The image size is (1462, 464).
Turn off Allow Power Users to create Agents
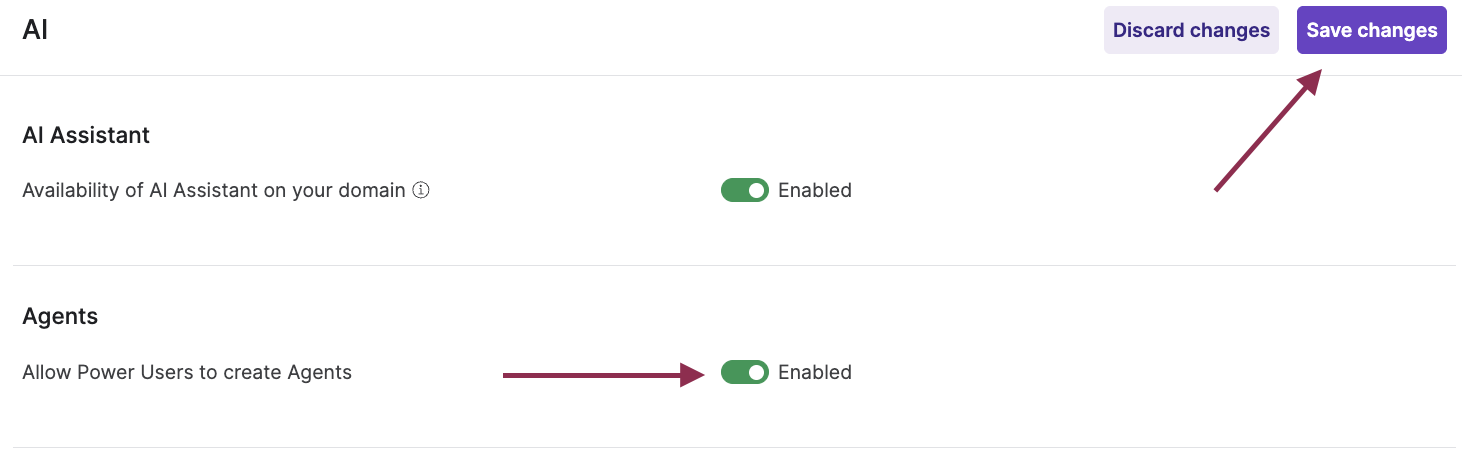[744, 372]
